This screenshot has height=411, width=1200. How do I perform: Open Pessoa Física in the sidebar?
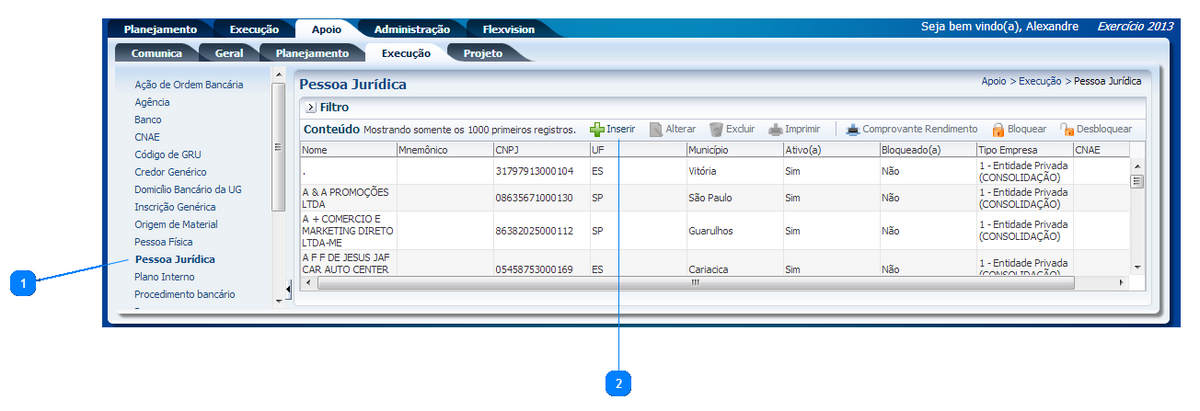[x=163, y=242]
